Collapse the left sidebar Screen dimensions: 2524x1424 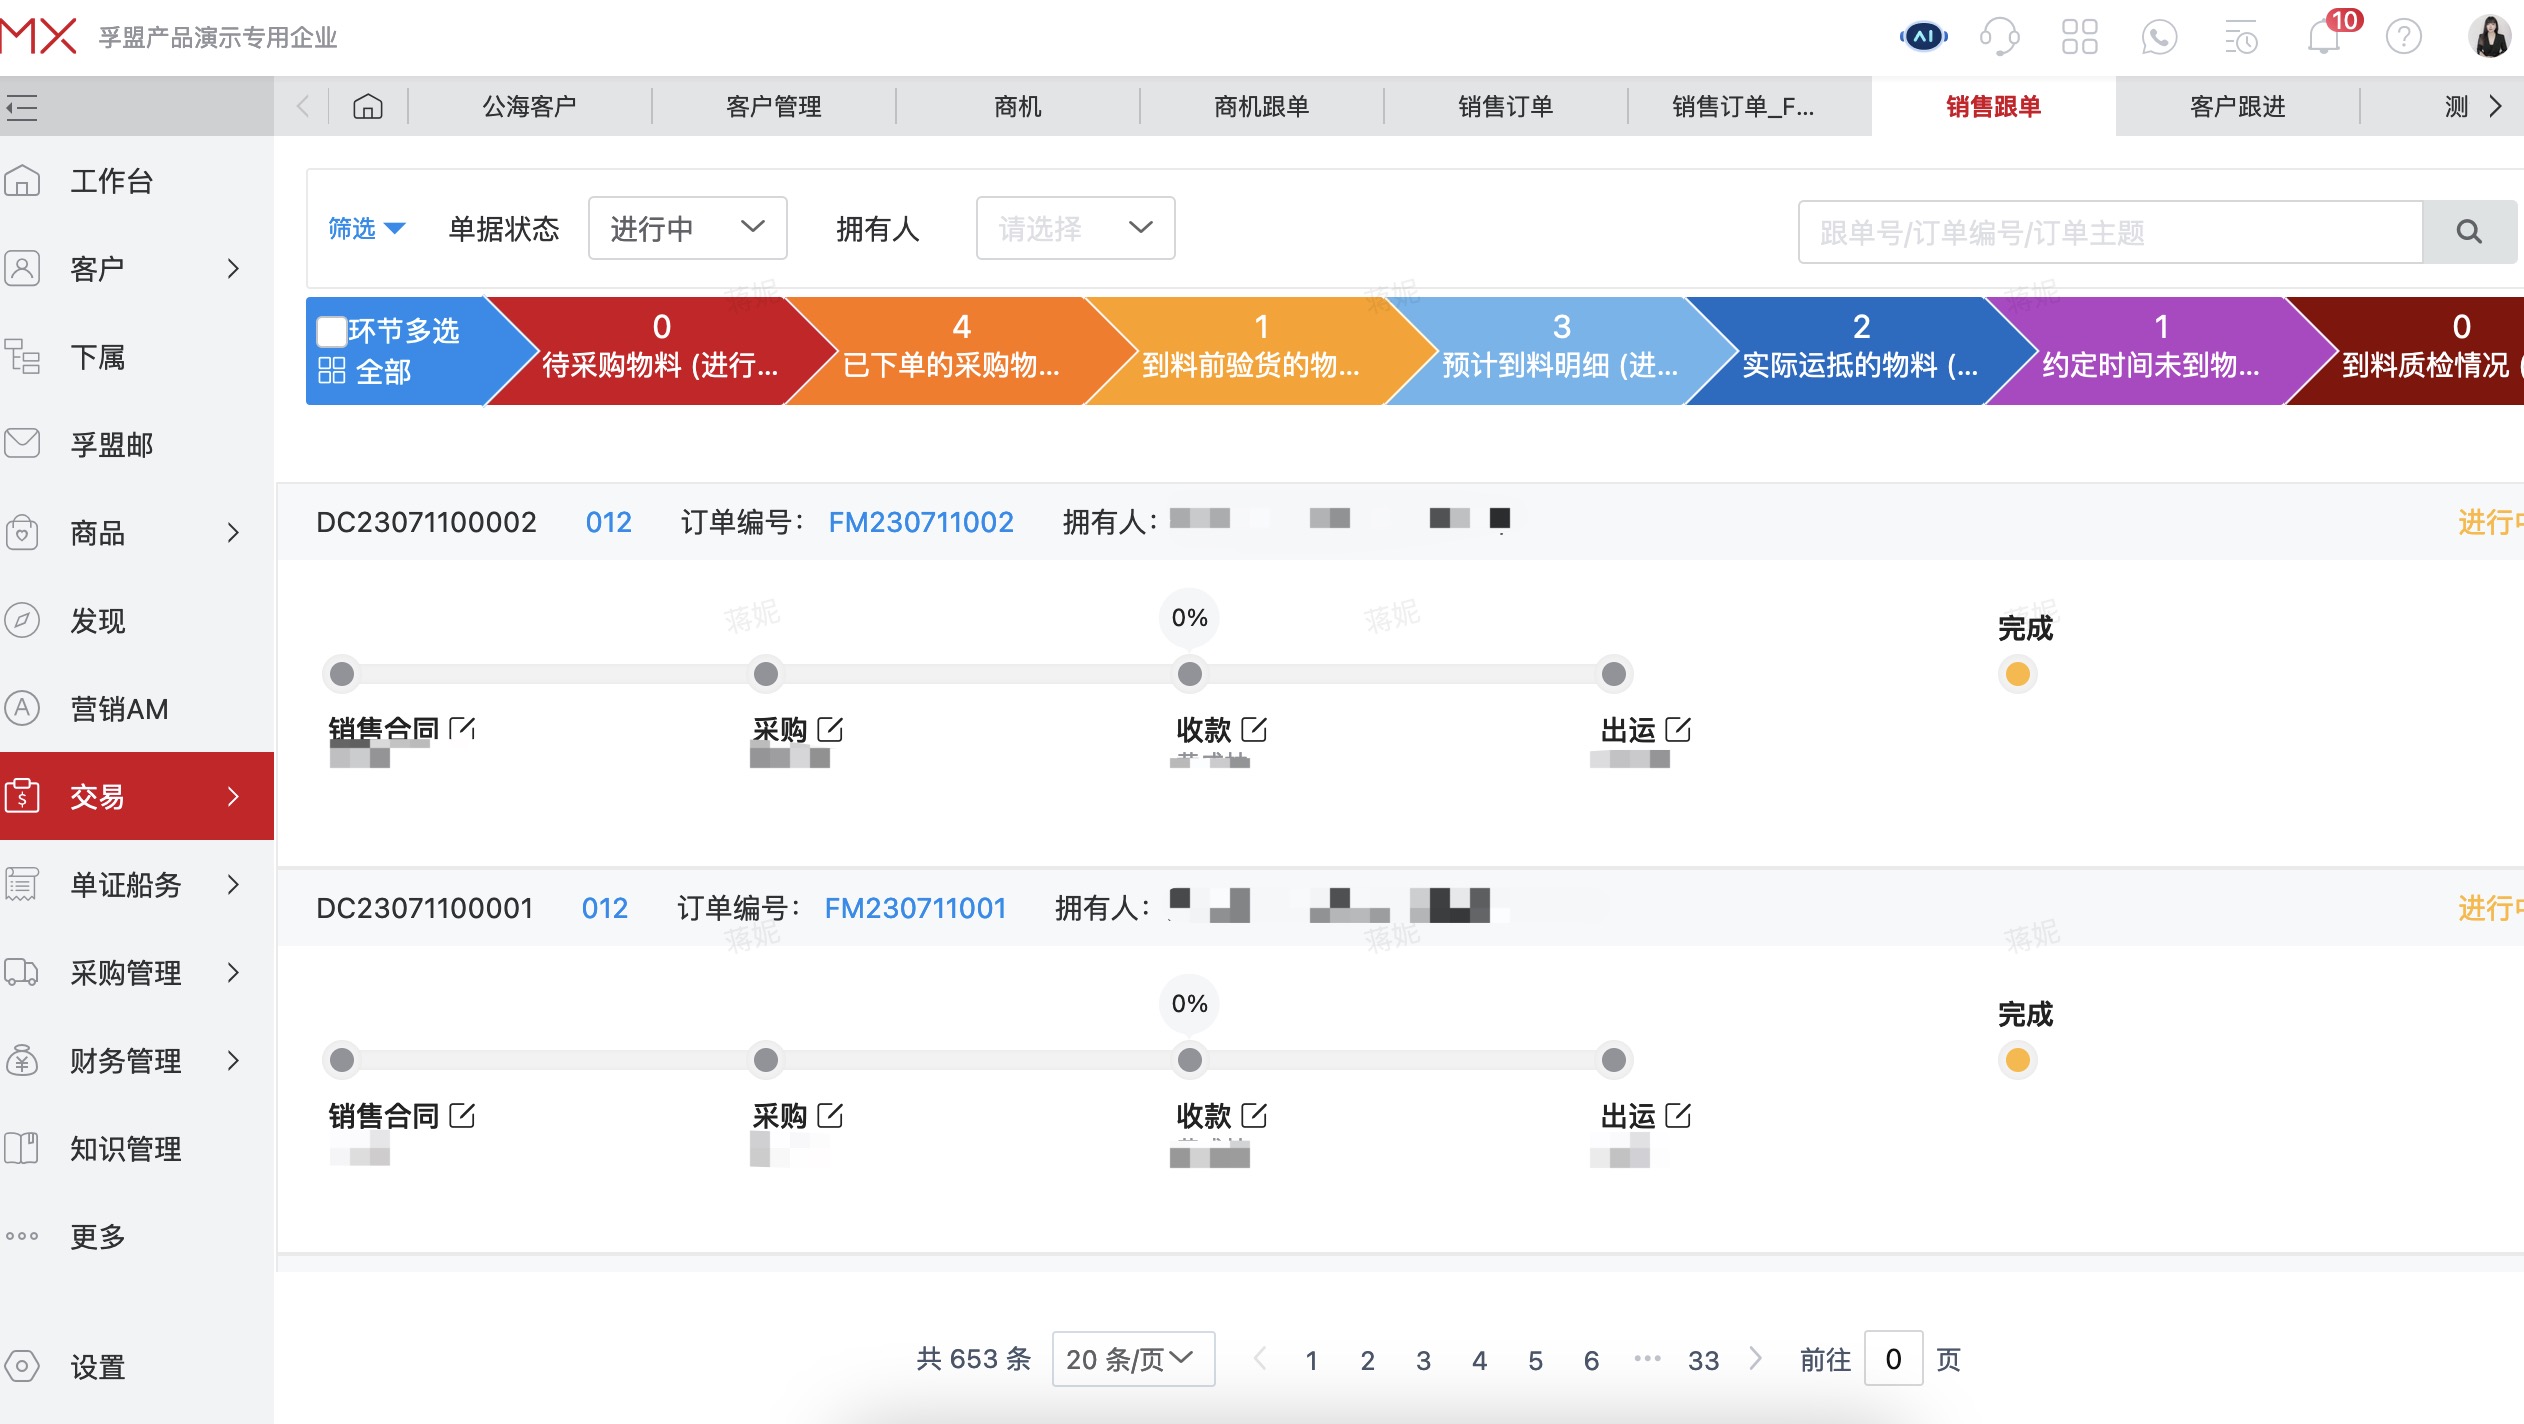coord(23,107)
